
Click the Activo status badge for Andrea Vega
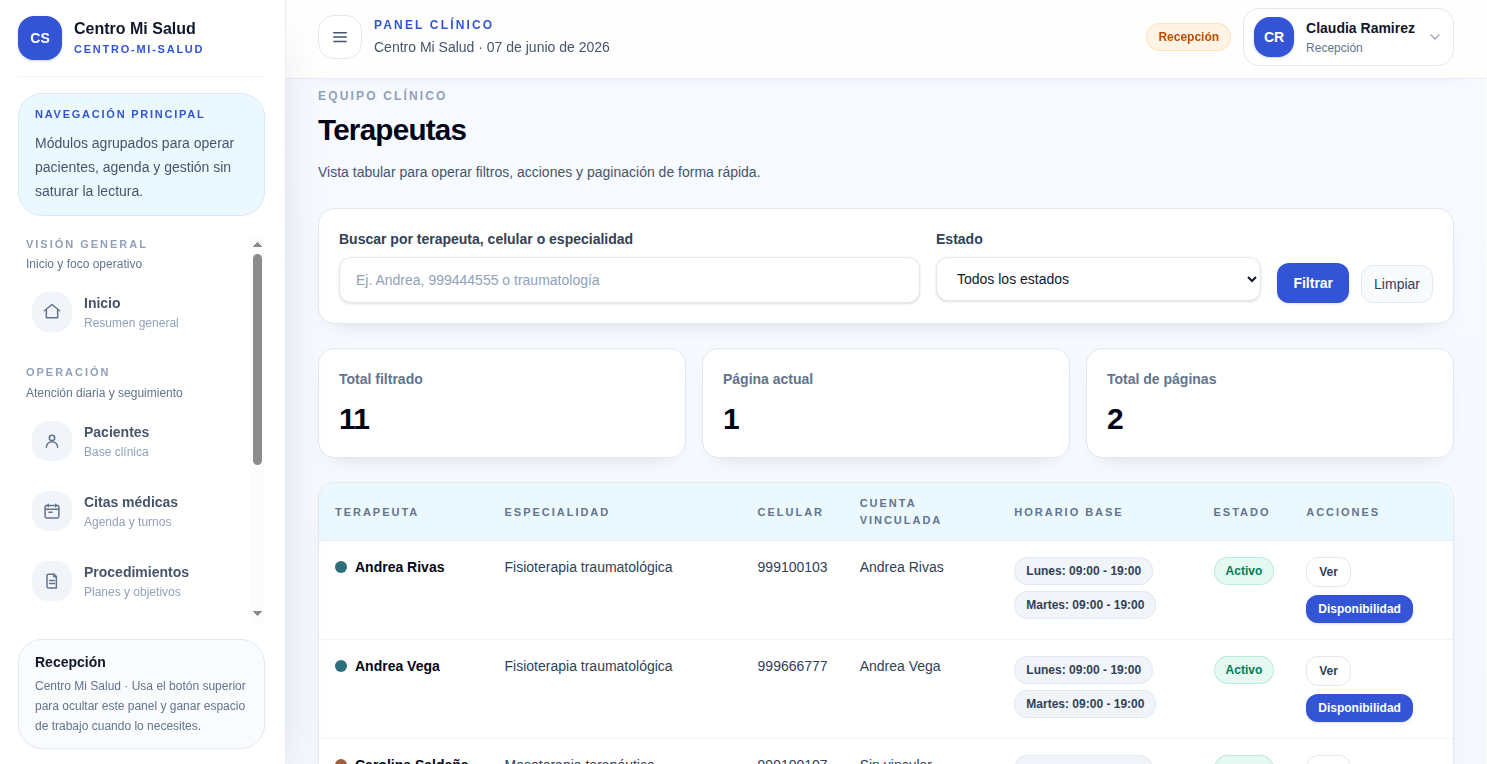1243,670
